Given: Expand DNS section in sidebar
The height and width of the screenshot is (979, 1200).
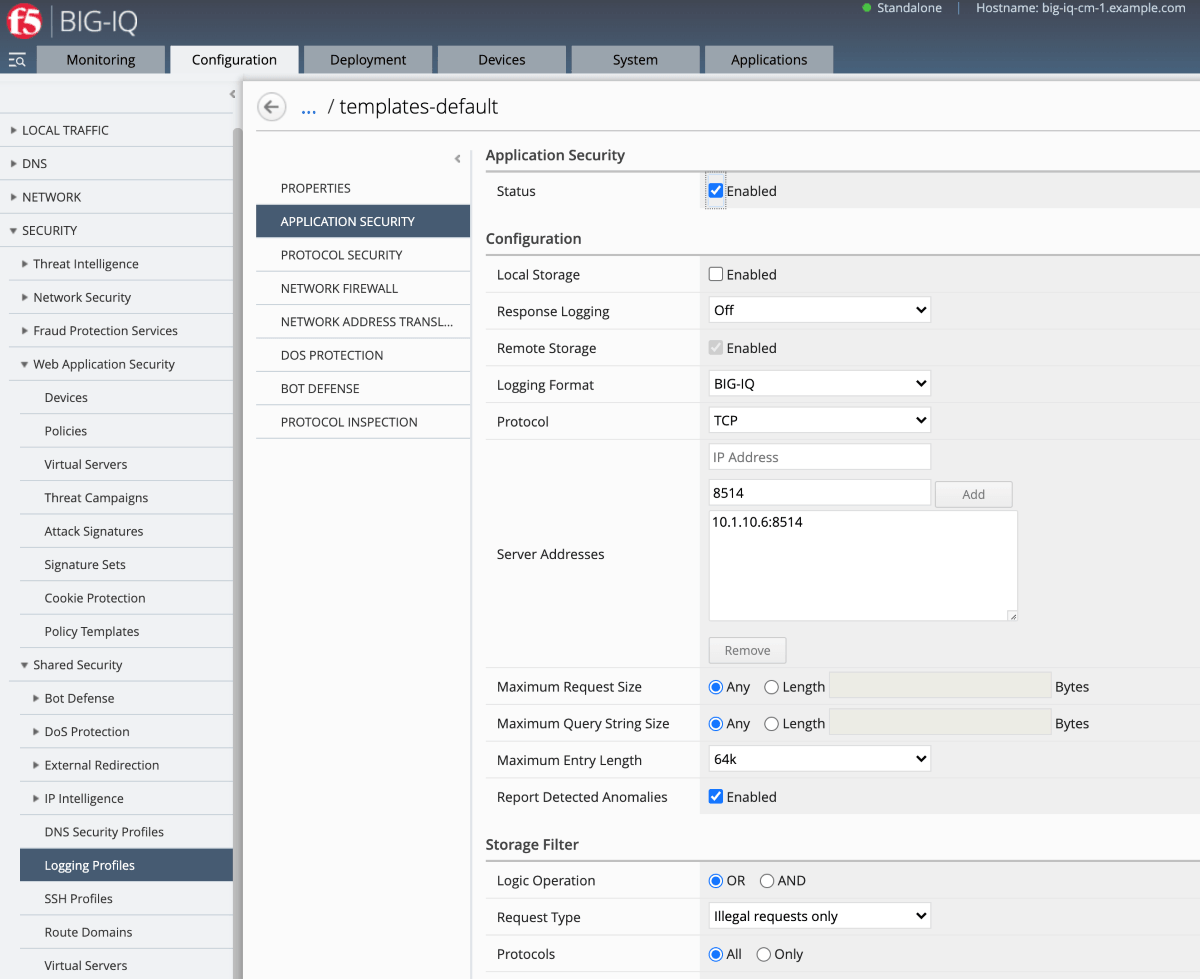Looking at the screenshot, I should tap(14, 163).
